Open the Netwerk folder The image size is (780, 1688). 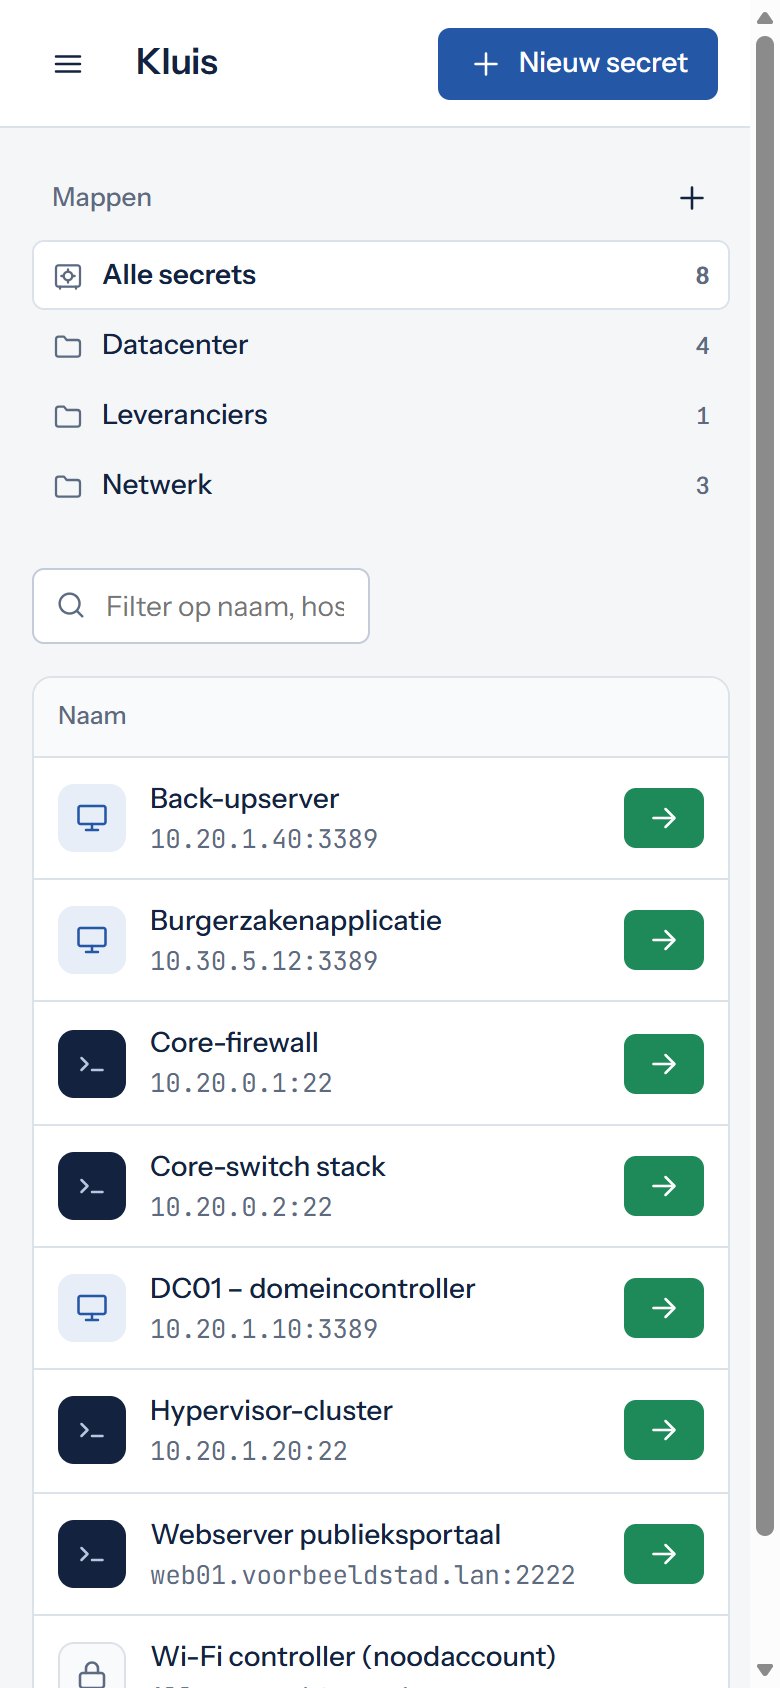pos(381,485)
